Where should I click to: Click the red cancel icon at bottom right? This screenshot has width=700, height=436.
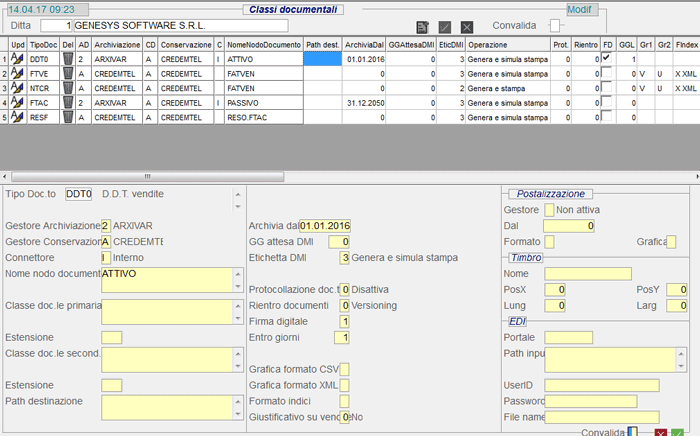[661, 432]
